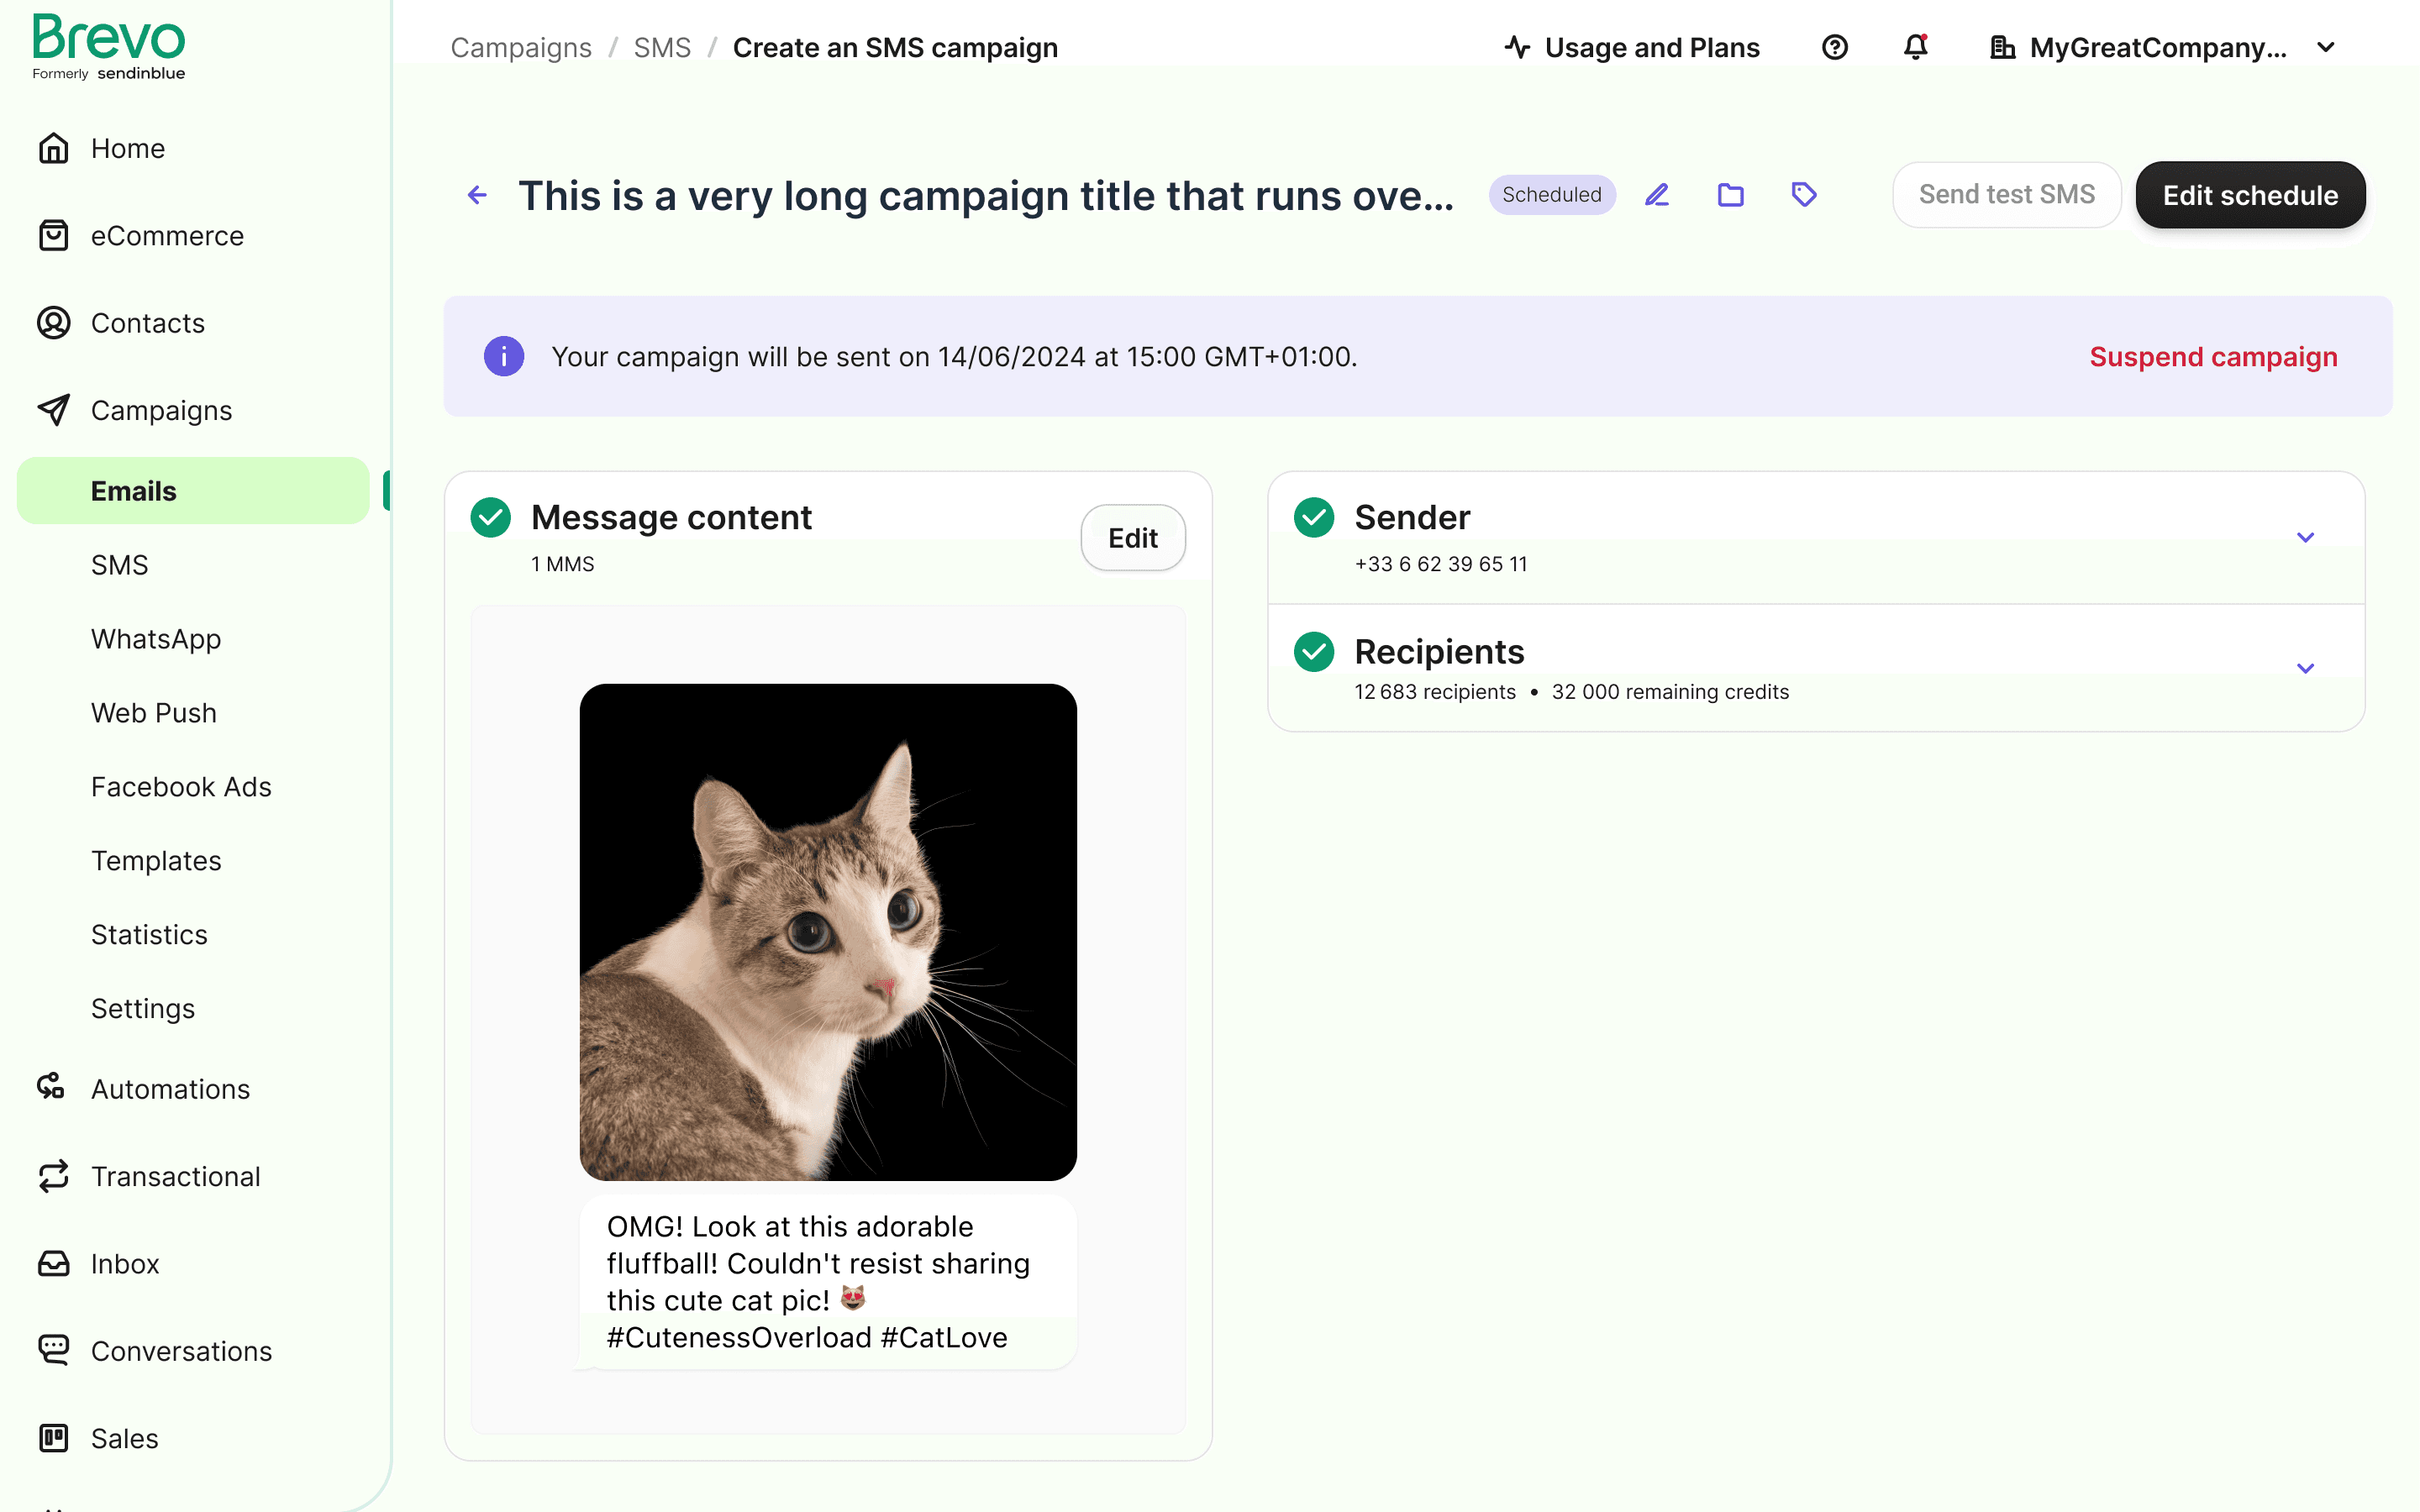Click the Suspend campaign link
The width and height of the screenshot is (2420, 1512).
tap(2212, 356)
